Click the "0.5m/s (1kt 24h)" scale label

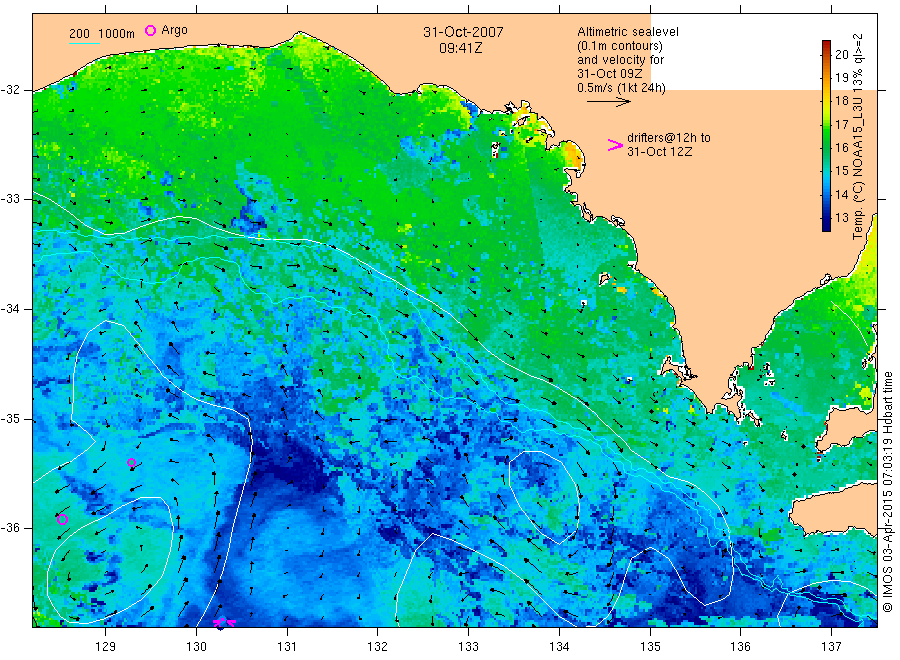(621, 88)
